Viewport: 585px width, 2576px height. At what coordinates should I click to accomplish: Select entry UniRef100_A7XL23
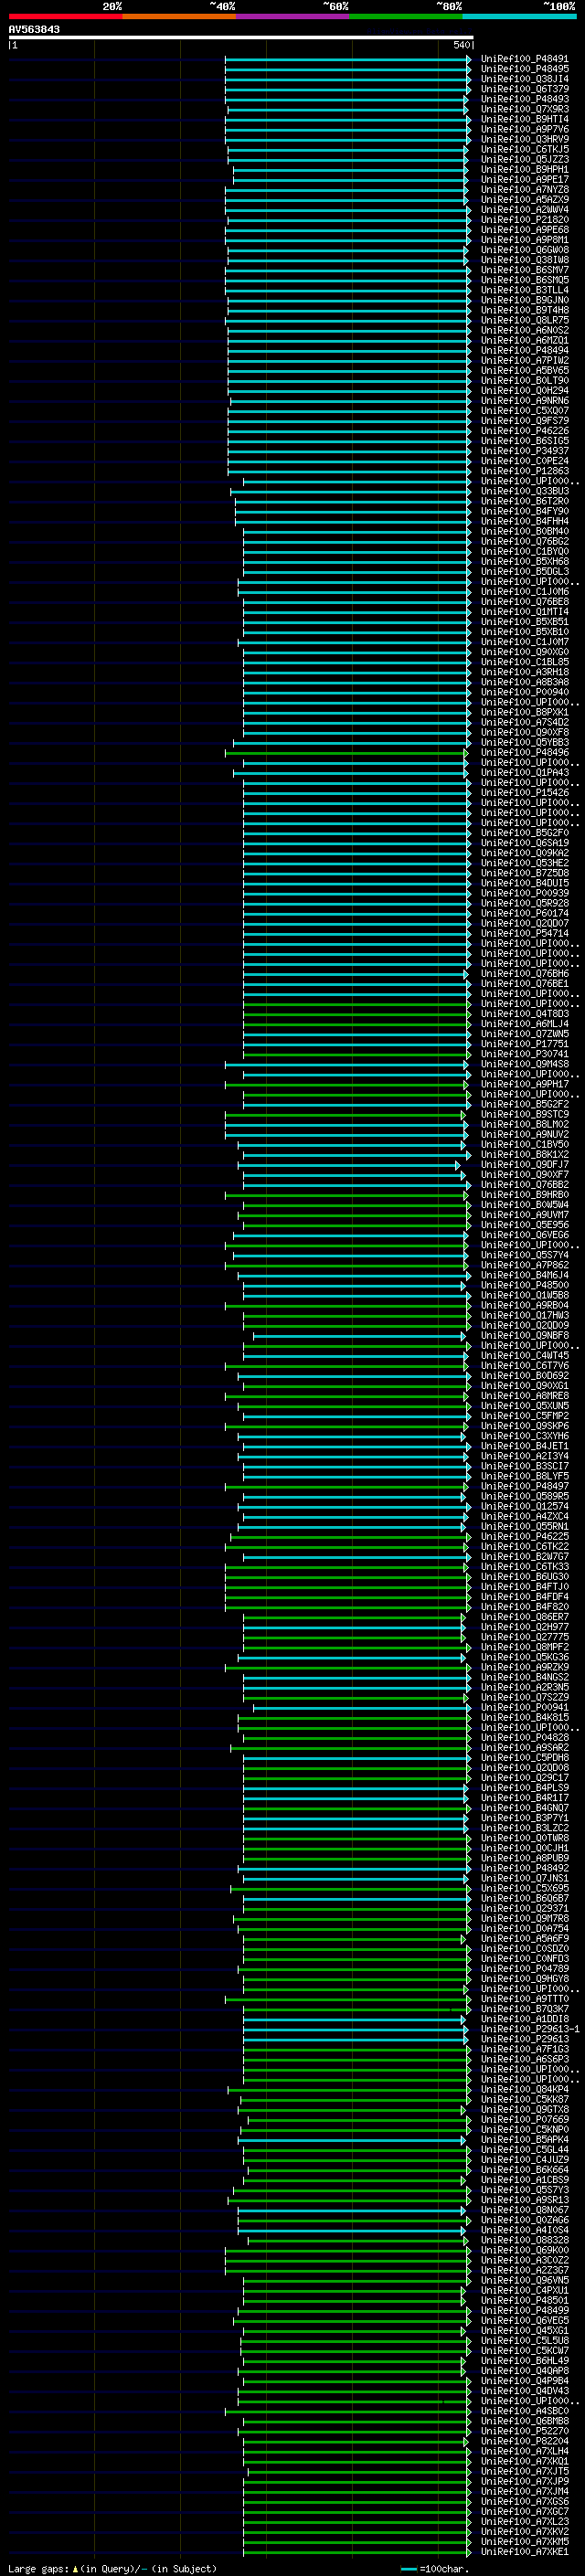524,2521
